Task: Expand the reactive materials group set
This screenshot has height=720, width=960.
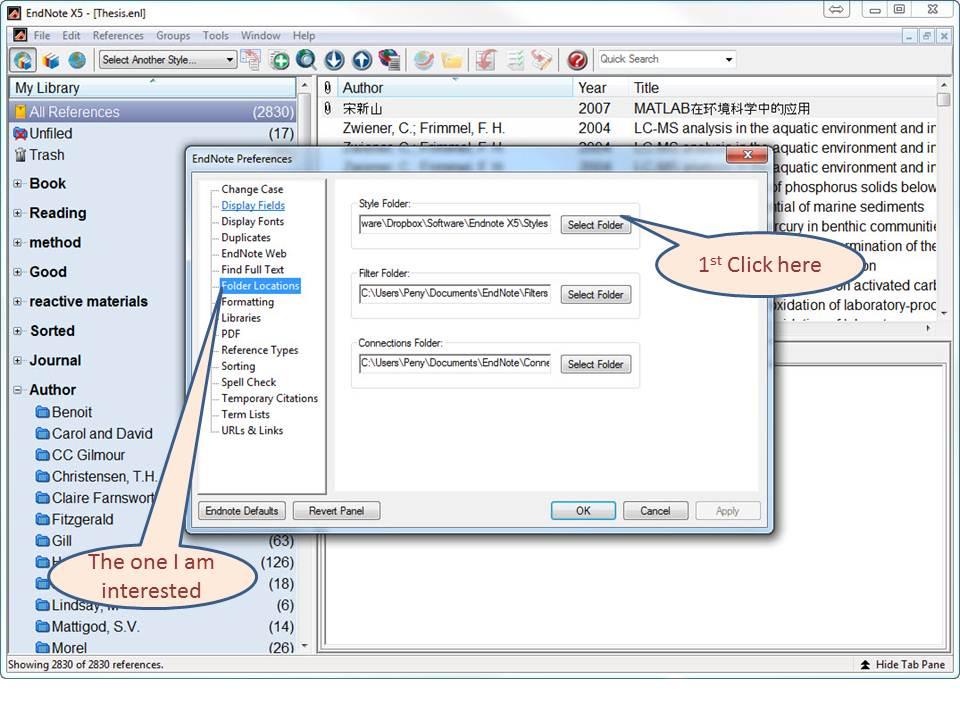Action: point(18,301)
